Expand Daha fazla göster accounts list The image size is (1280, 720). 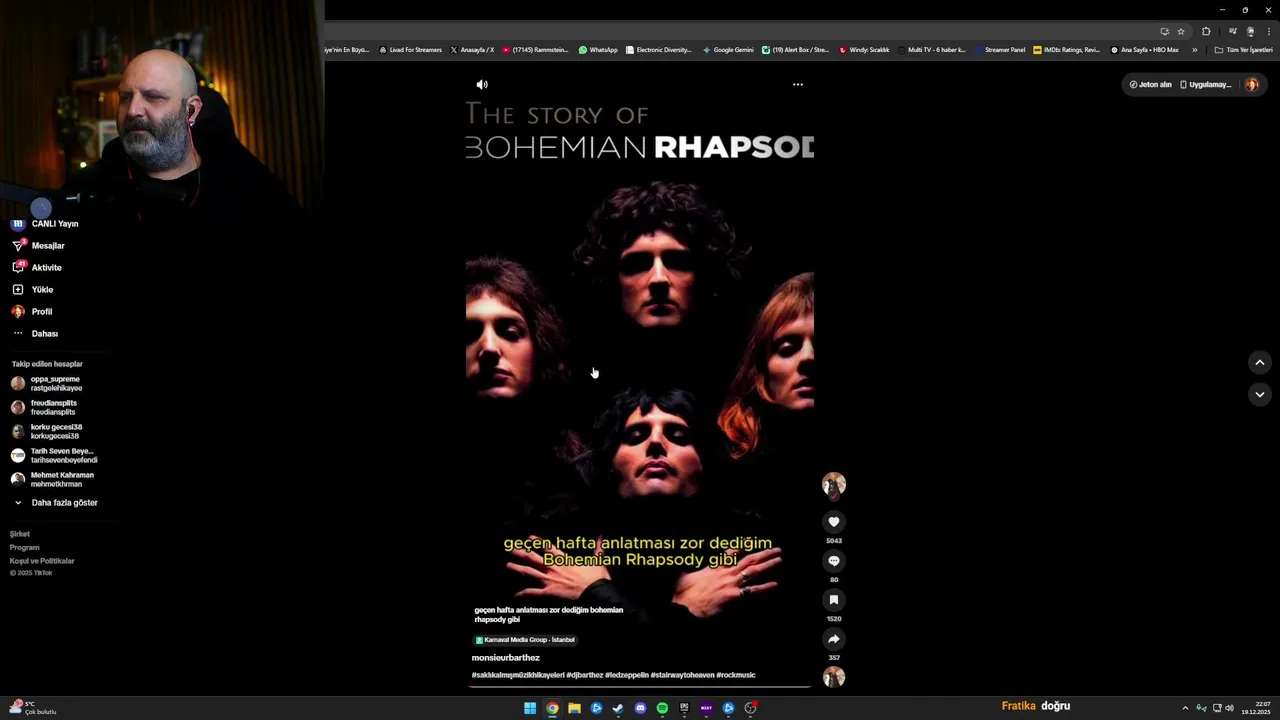click(55, 503)
